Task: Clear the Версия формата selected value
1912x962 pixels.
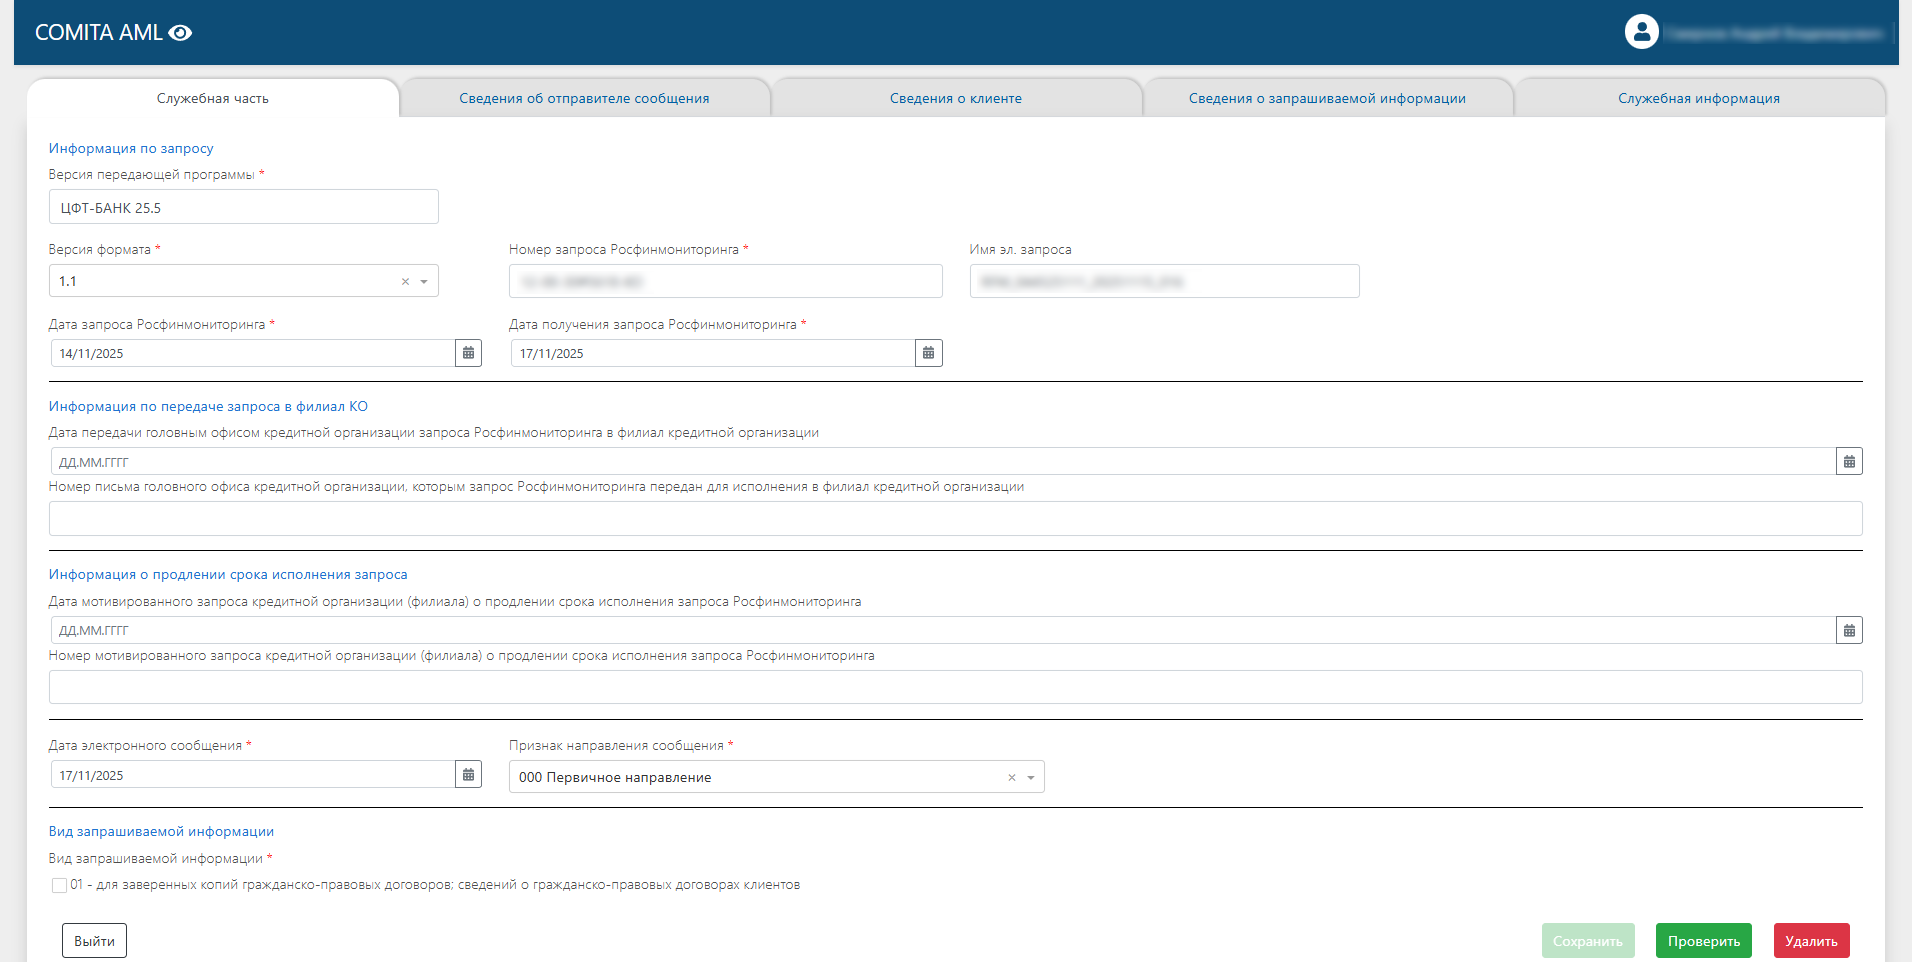Action: (405, 282)
